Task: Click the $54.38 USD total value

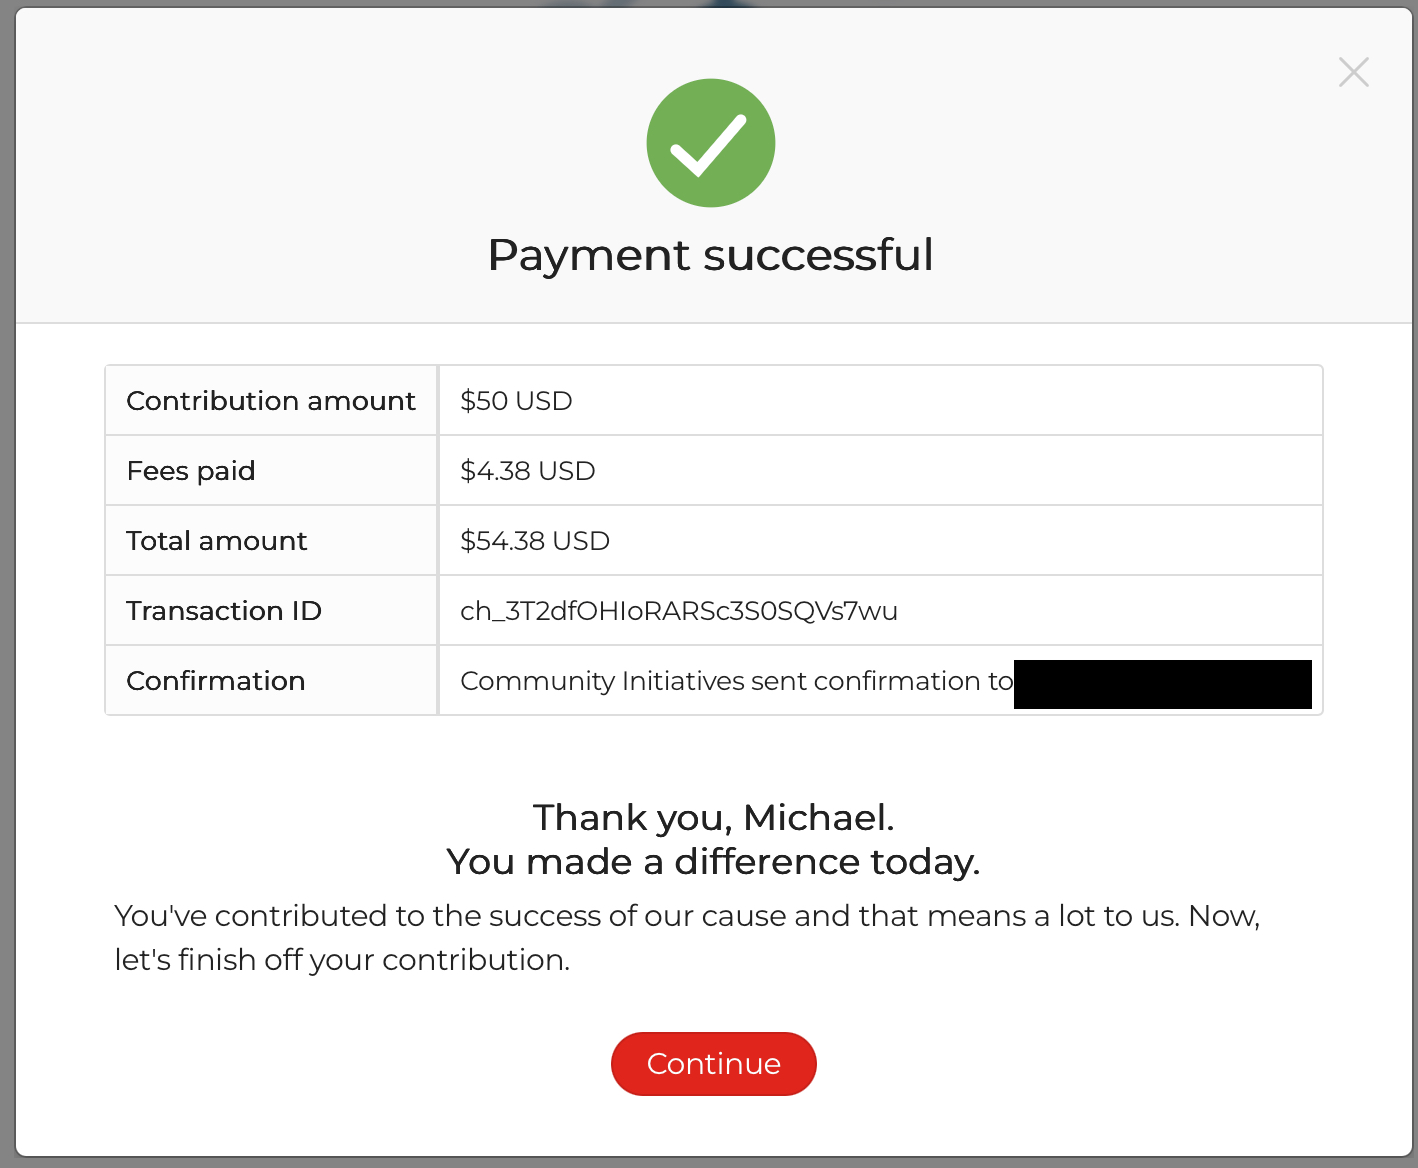Action: [x=534, y=541]
